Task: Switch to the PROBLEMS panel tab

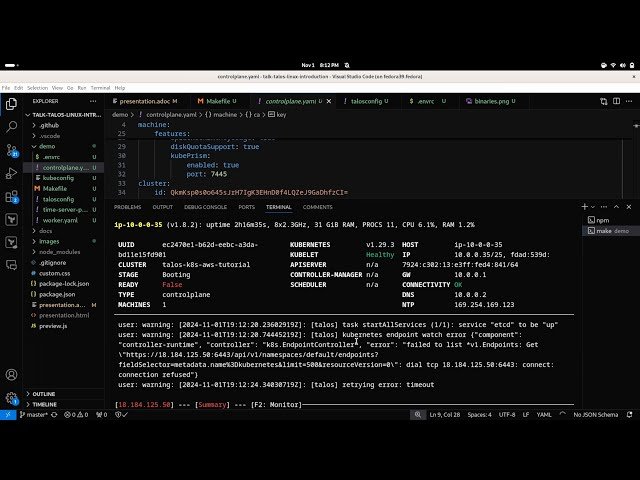Action: (128, 207)
